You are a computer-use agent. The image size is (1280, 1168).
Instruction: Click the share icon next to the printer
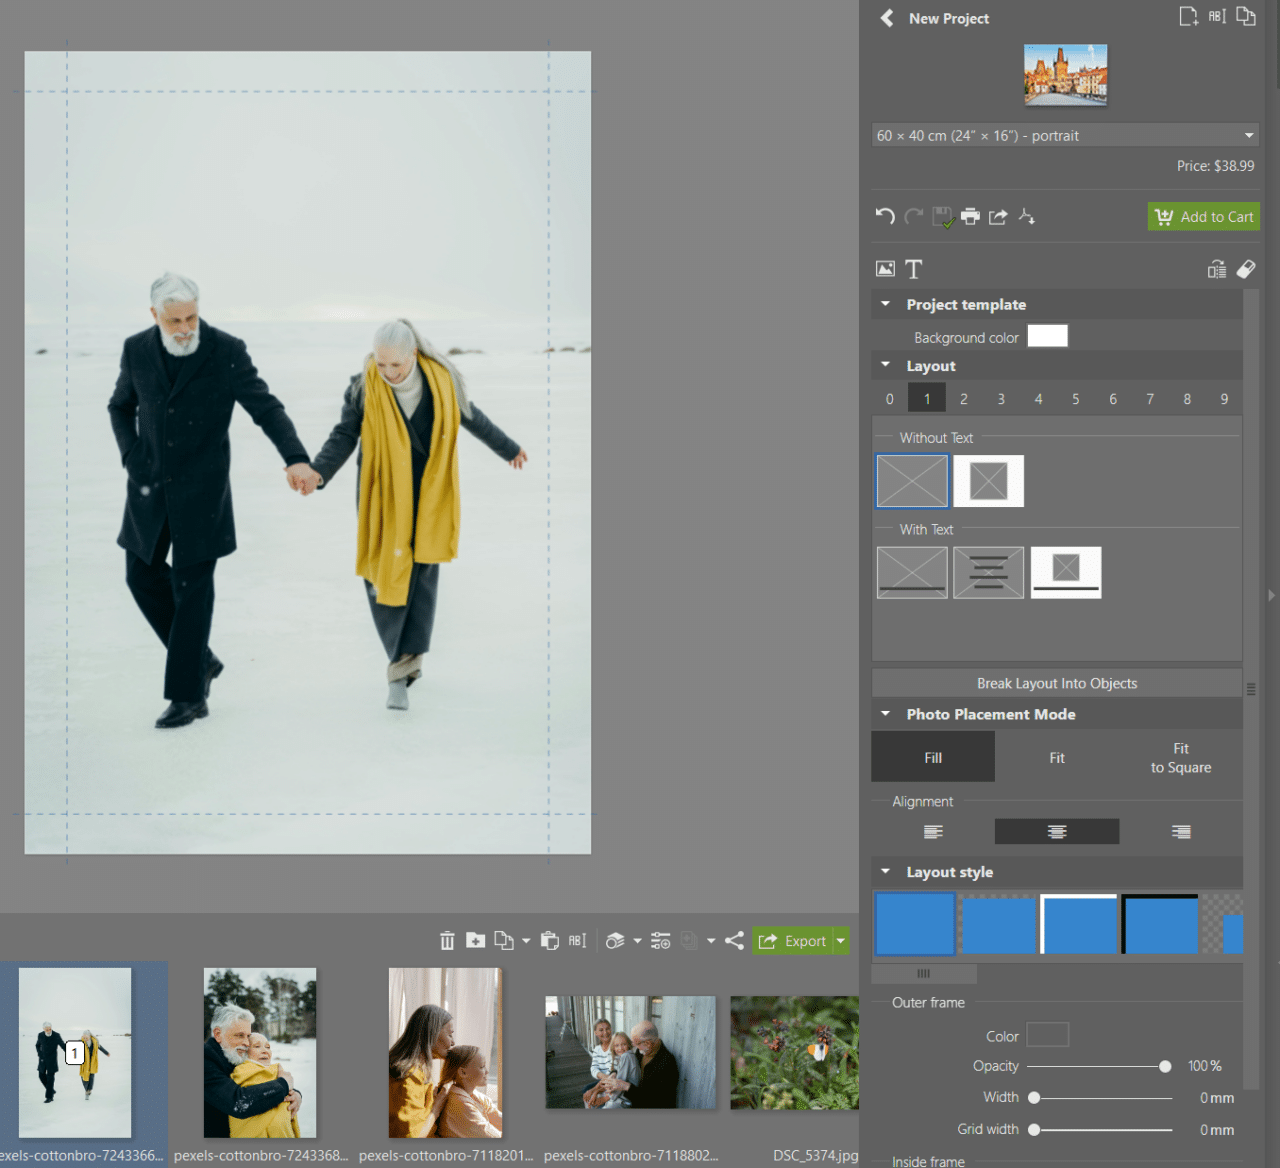(998, 216)
